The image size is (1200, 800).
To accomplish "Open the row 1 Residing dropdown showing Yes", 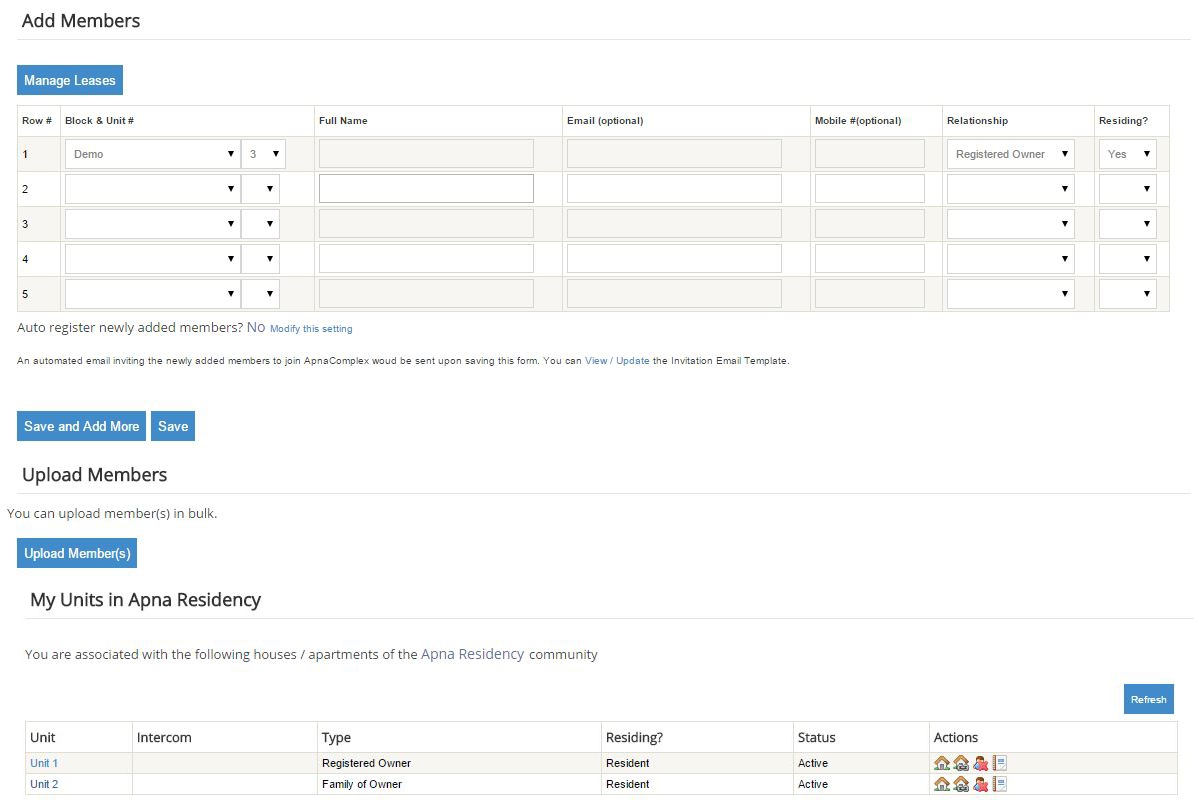I will [1127, 154].
